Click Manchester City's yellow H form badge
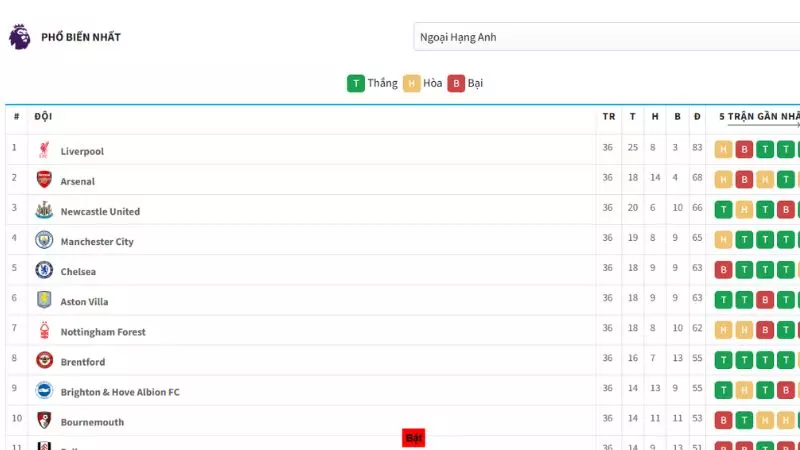The width and height of the screenshot is (800, 450). pyautogui.click(x=723, y=240)
